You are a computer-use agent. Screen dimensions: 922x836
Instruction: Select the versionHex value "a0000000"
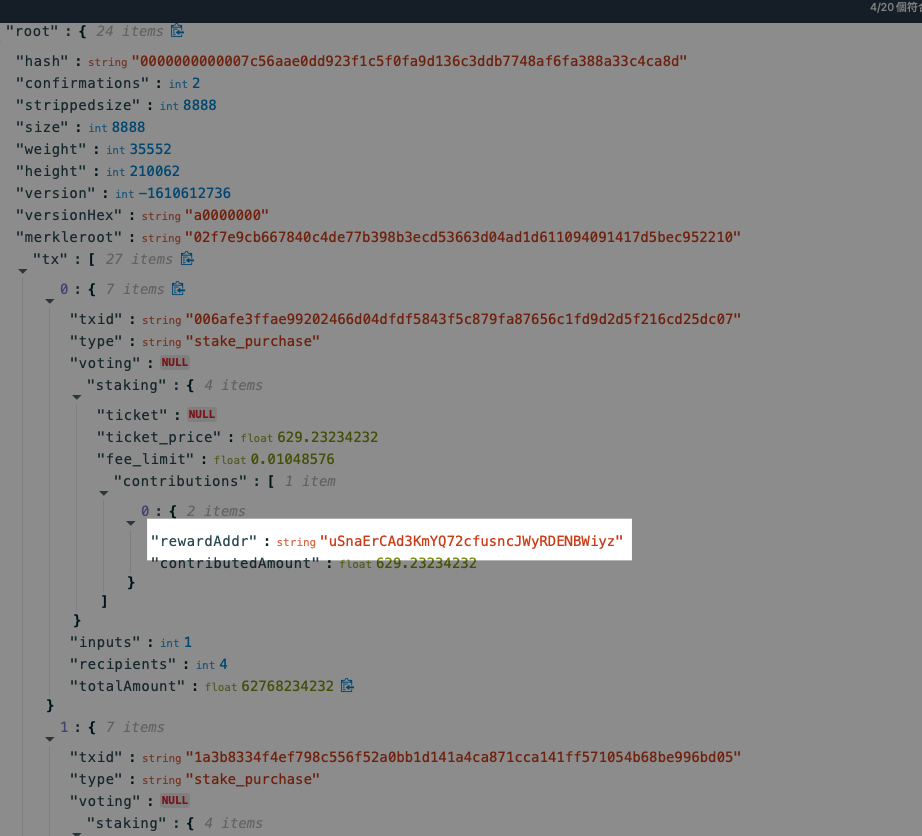pyautogui.click(x=227, y=215)
